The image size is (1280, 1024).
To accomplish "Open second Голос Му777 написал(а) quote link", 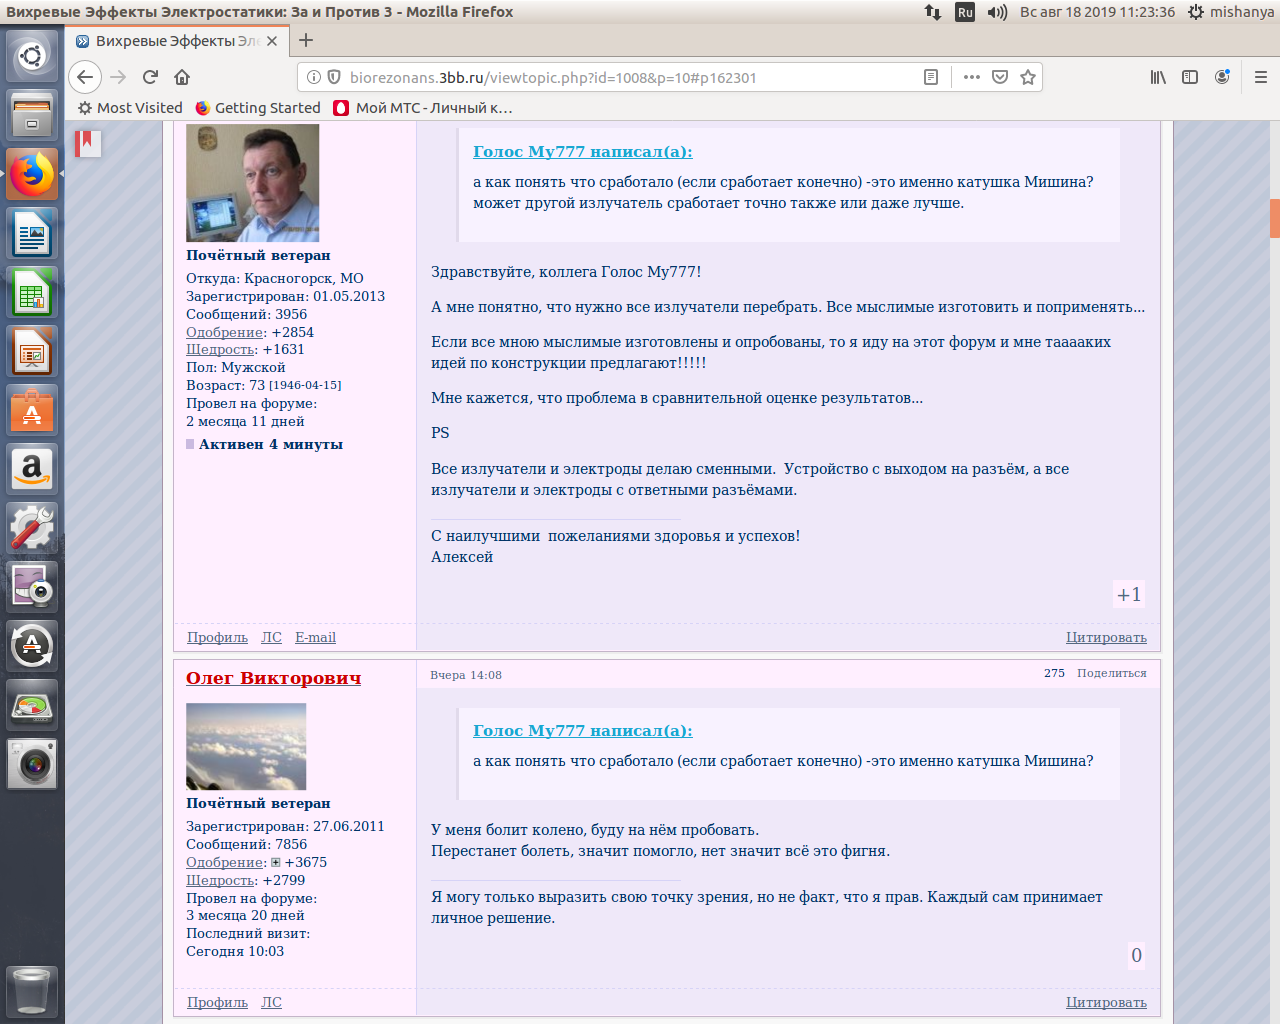I will click(583, 730).
